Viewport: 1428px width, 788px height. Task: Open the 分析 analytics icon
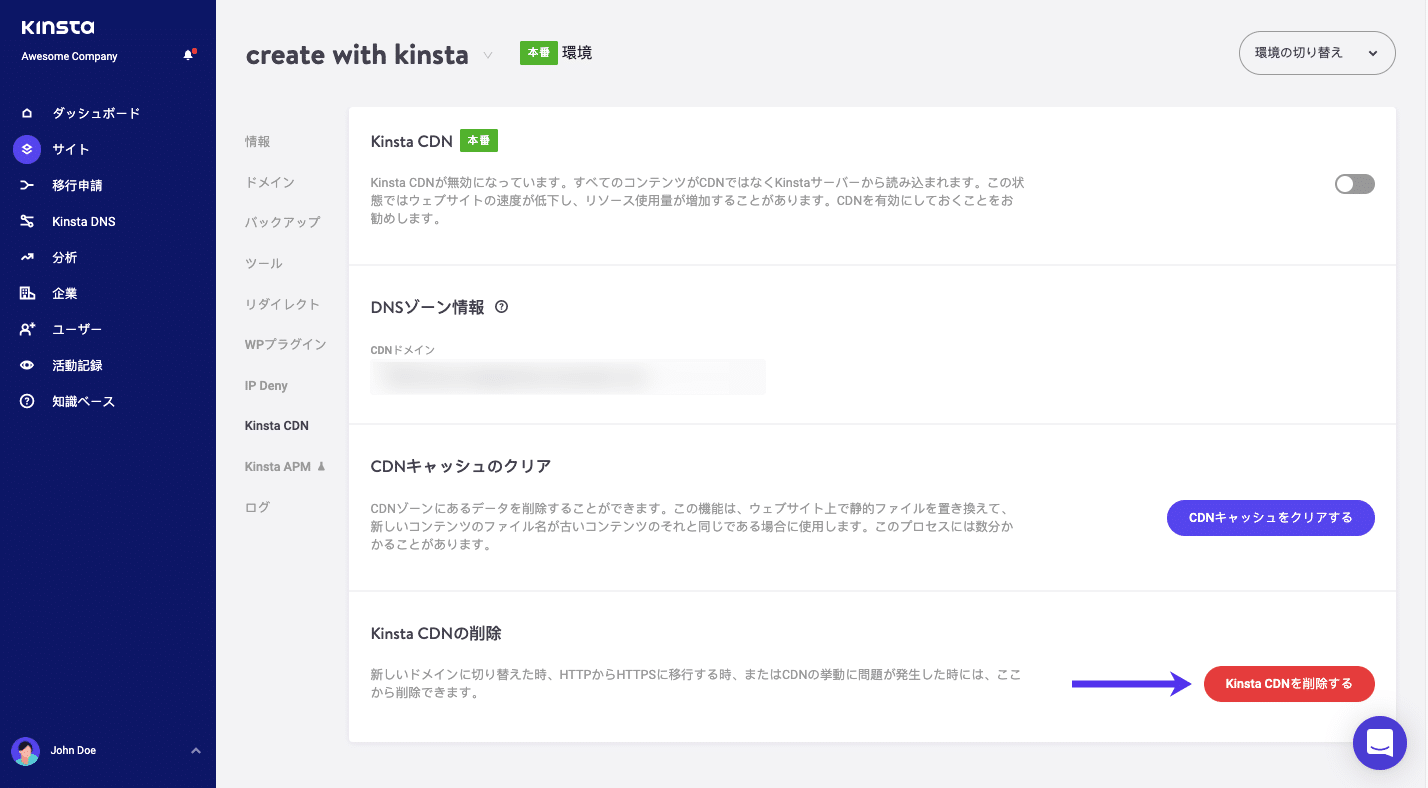coord(27,257)
